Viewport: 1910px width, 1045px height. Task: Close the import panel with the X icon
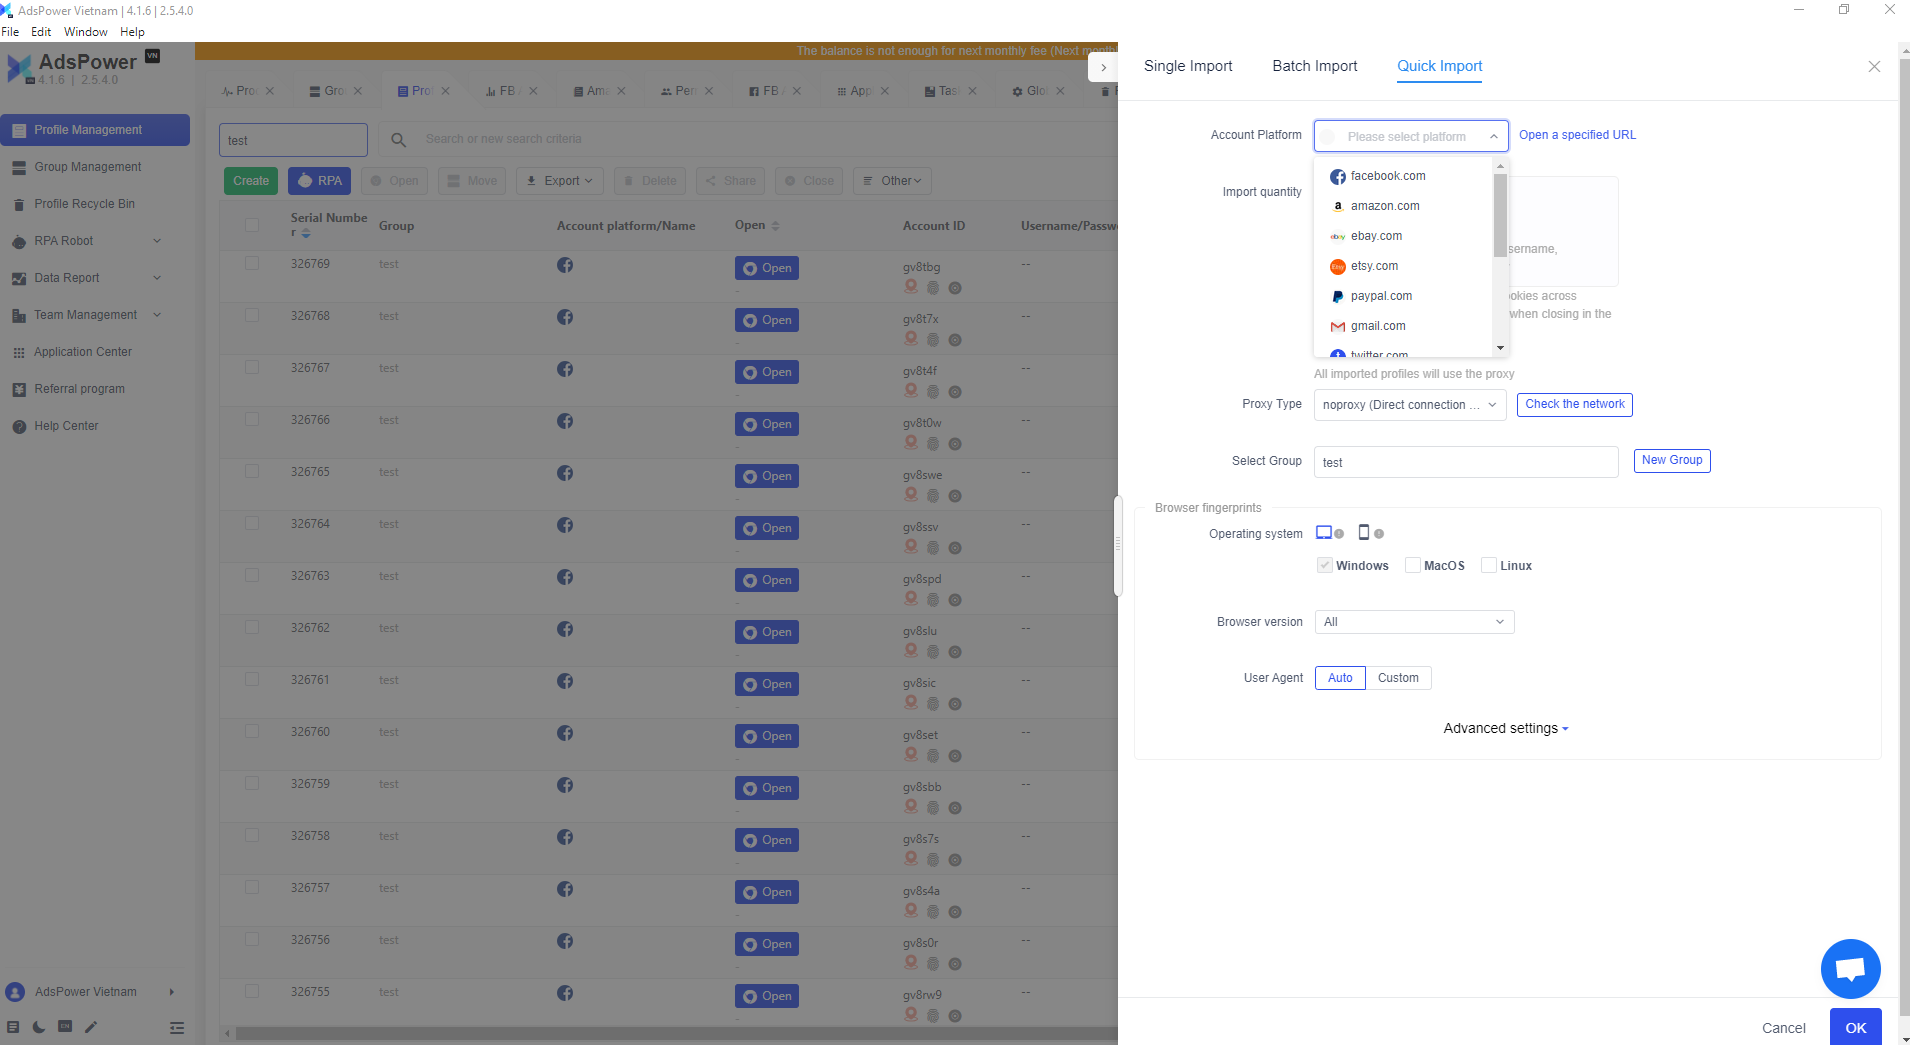(x=1873, y=67)
